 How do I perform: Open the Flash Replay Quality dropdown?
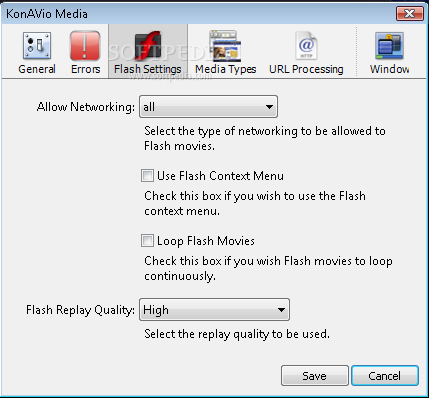click(214, 310)
